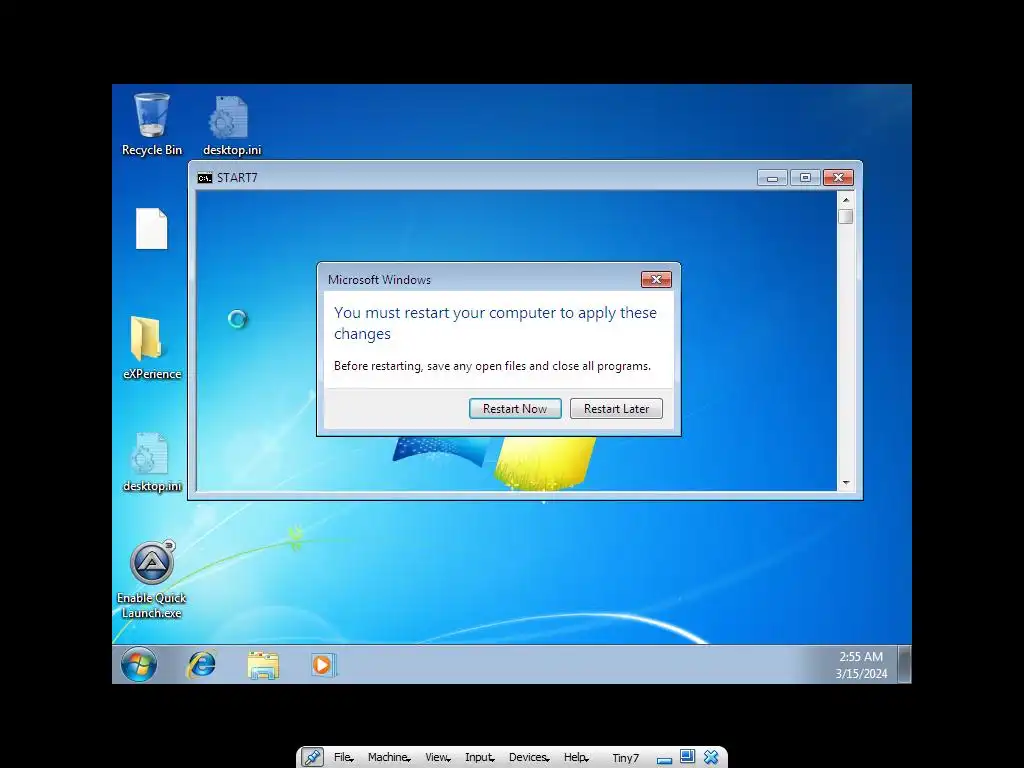Close the VM using mini toolbar X icon
This screenshot has width=1024, height=768.
click(711, 758)
